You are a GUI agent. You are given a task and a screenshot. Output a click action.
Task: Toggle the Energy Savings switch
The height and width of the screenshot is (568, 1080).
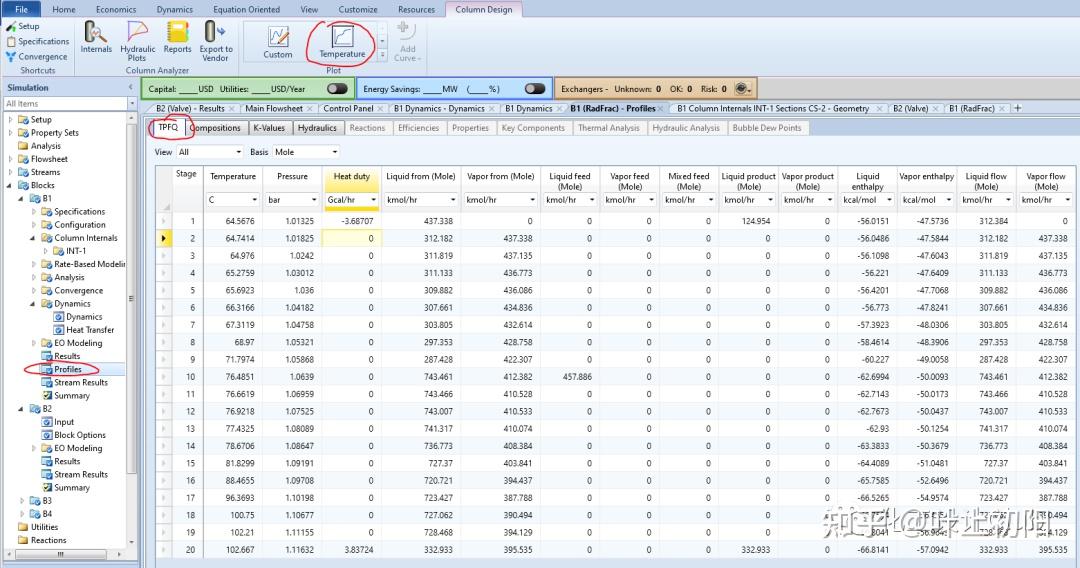click(535, 89)
